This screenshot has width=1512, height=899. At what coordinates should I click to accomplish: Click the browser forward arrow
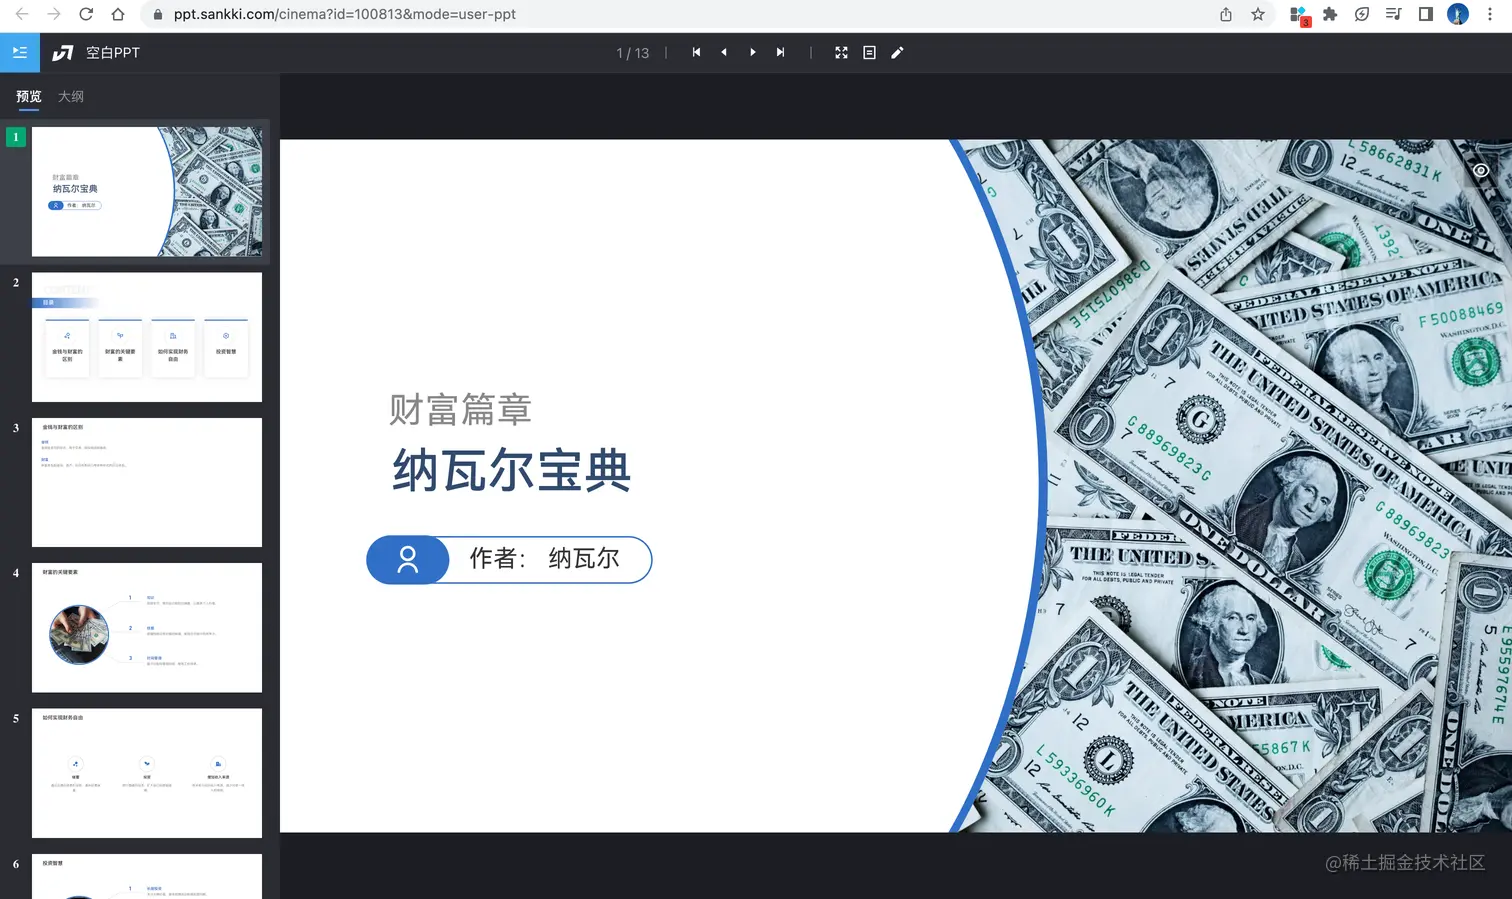tap(54, 14)
